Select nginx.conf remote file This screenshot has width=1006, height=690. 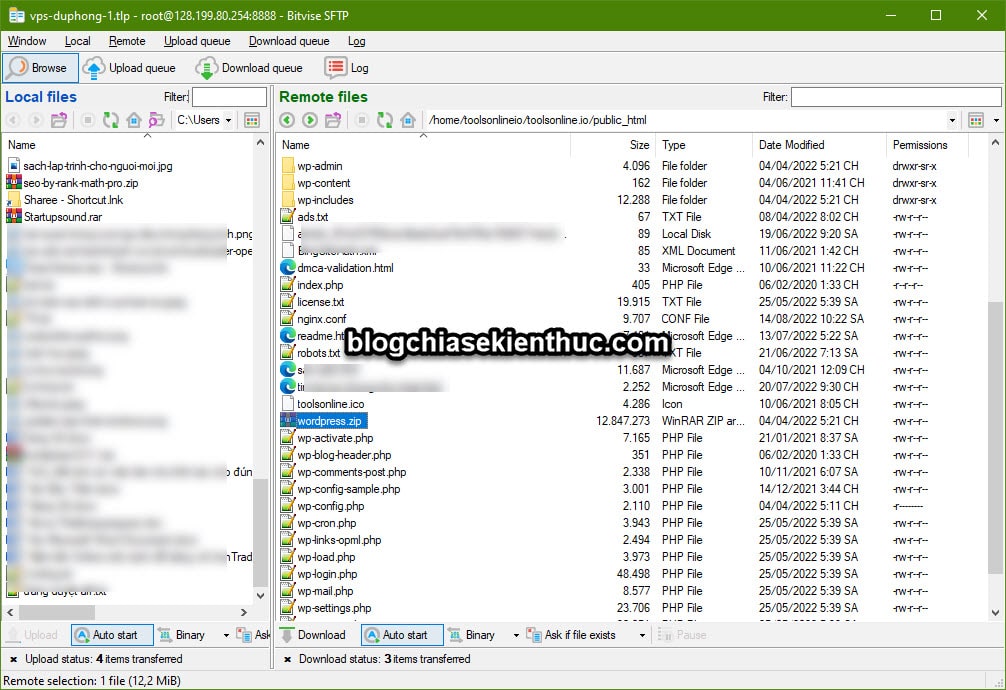point(321,319)
